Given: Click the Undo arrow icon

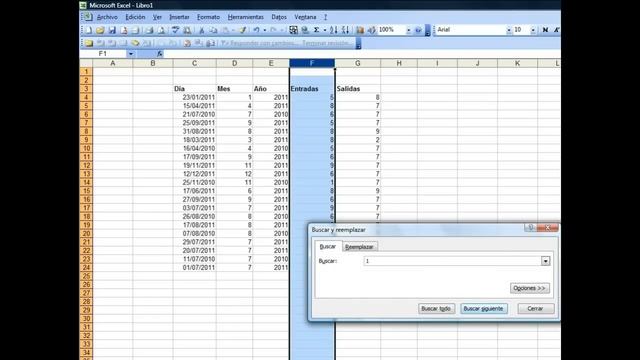Looking at the screenshot, I should [x=256, y=30].
